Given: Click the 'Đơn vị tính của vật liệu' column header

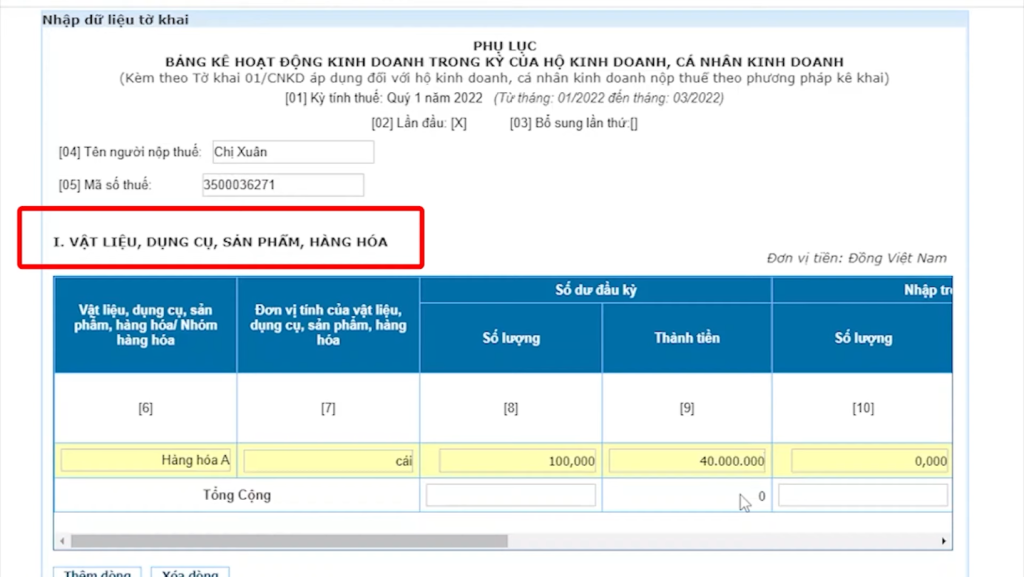Looking at the screenshot, I should tap(328, 325).
